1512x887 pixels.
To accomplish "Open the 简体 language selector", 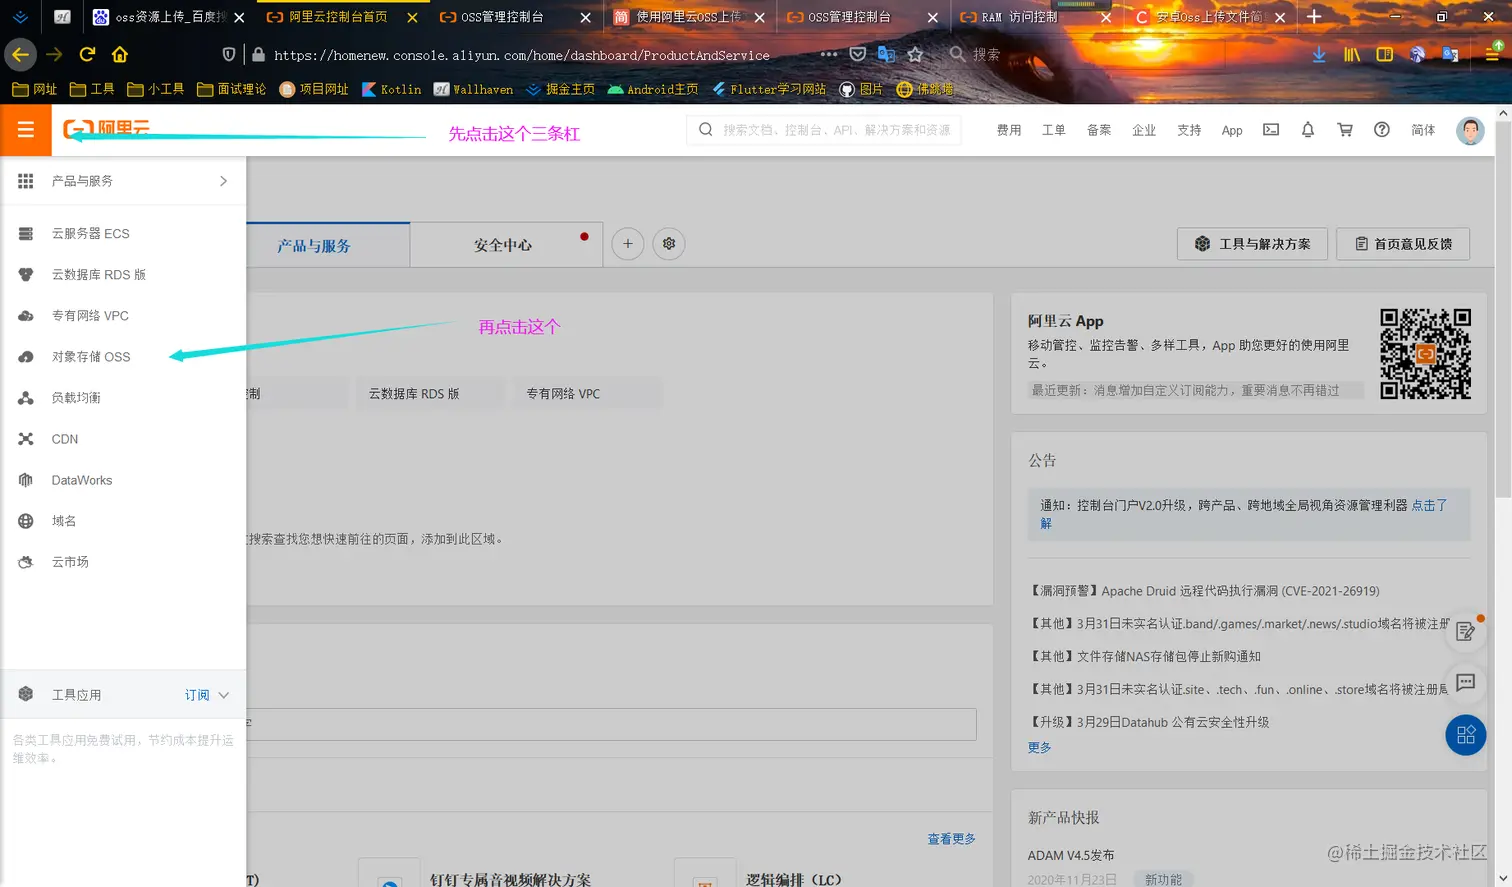I will (1423, 130).
